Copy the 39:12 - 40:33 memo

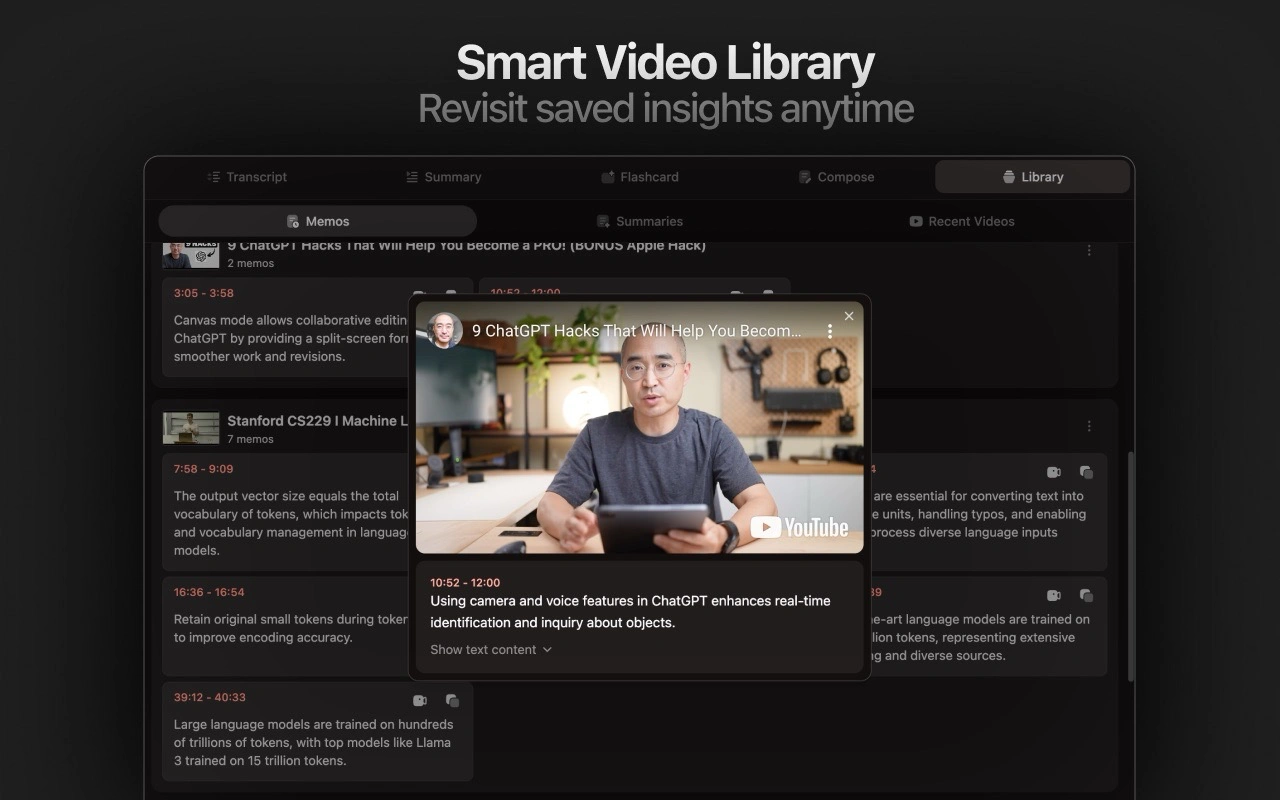(x=452, y=700)
